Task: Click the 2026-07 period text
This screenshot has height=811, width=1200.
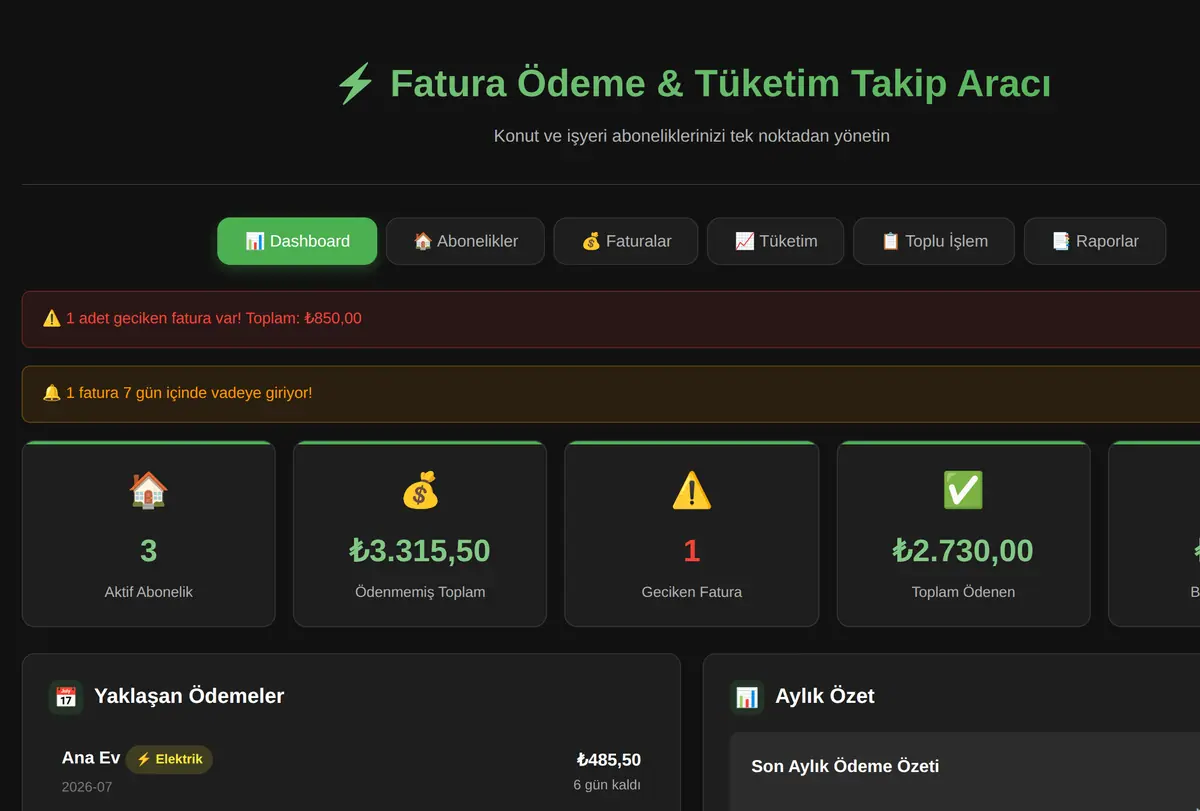Action: (87, 787)
